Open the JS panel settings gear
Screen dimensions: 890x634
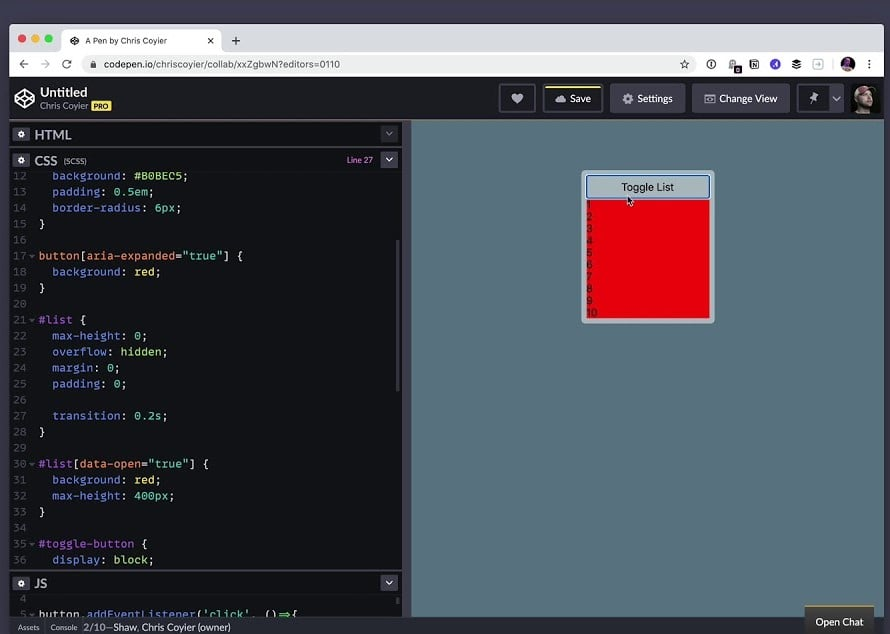(21, 582)
